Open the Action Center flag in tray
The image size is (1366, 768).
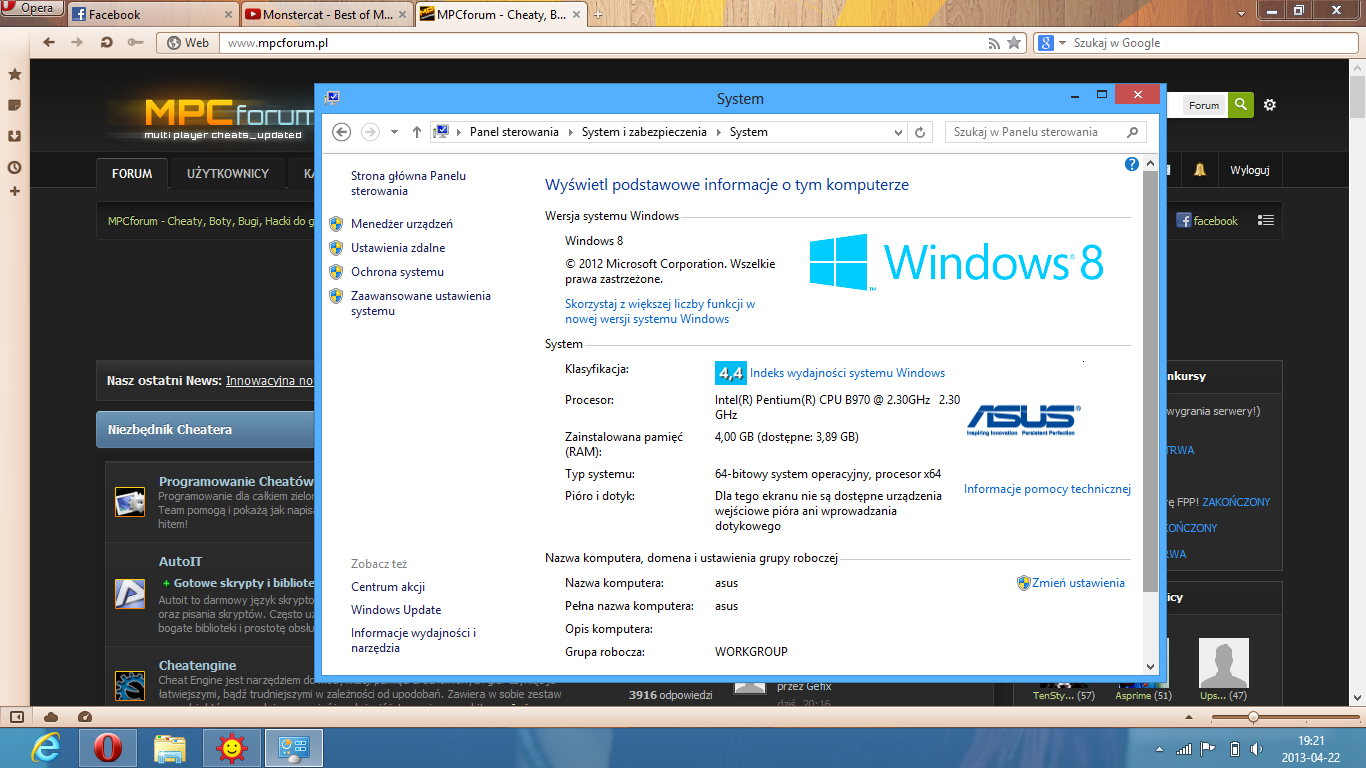(1208, 749)
